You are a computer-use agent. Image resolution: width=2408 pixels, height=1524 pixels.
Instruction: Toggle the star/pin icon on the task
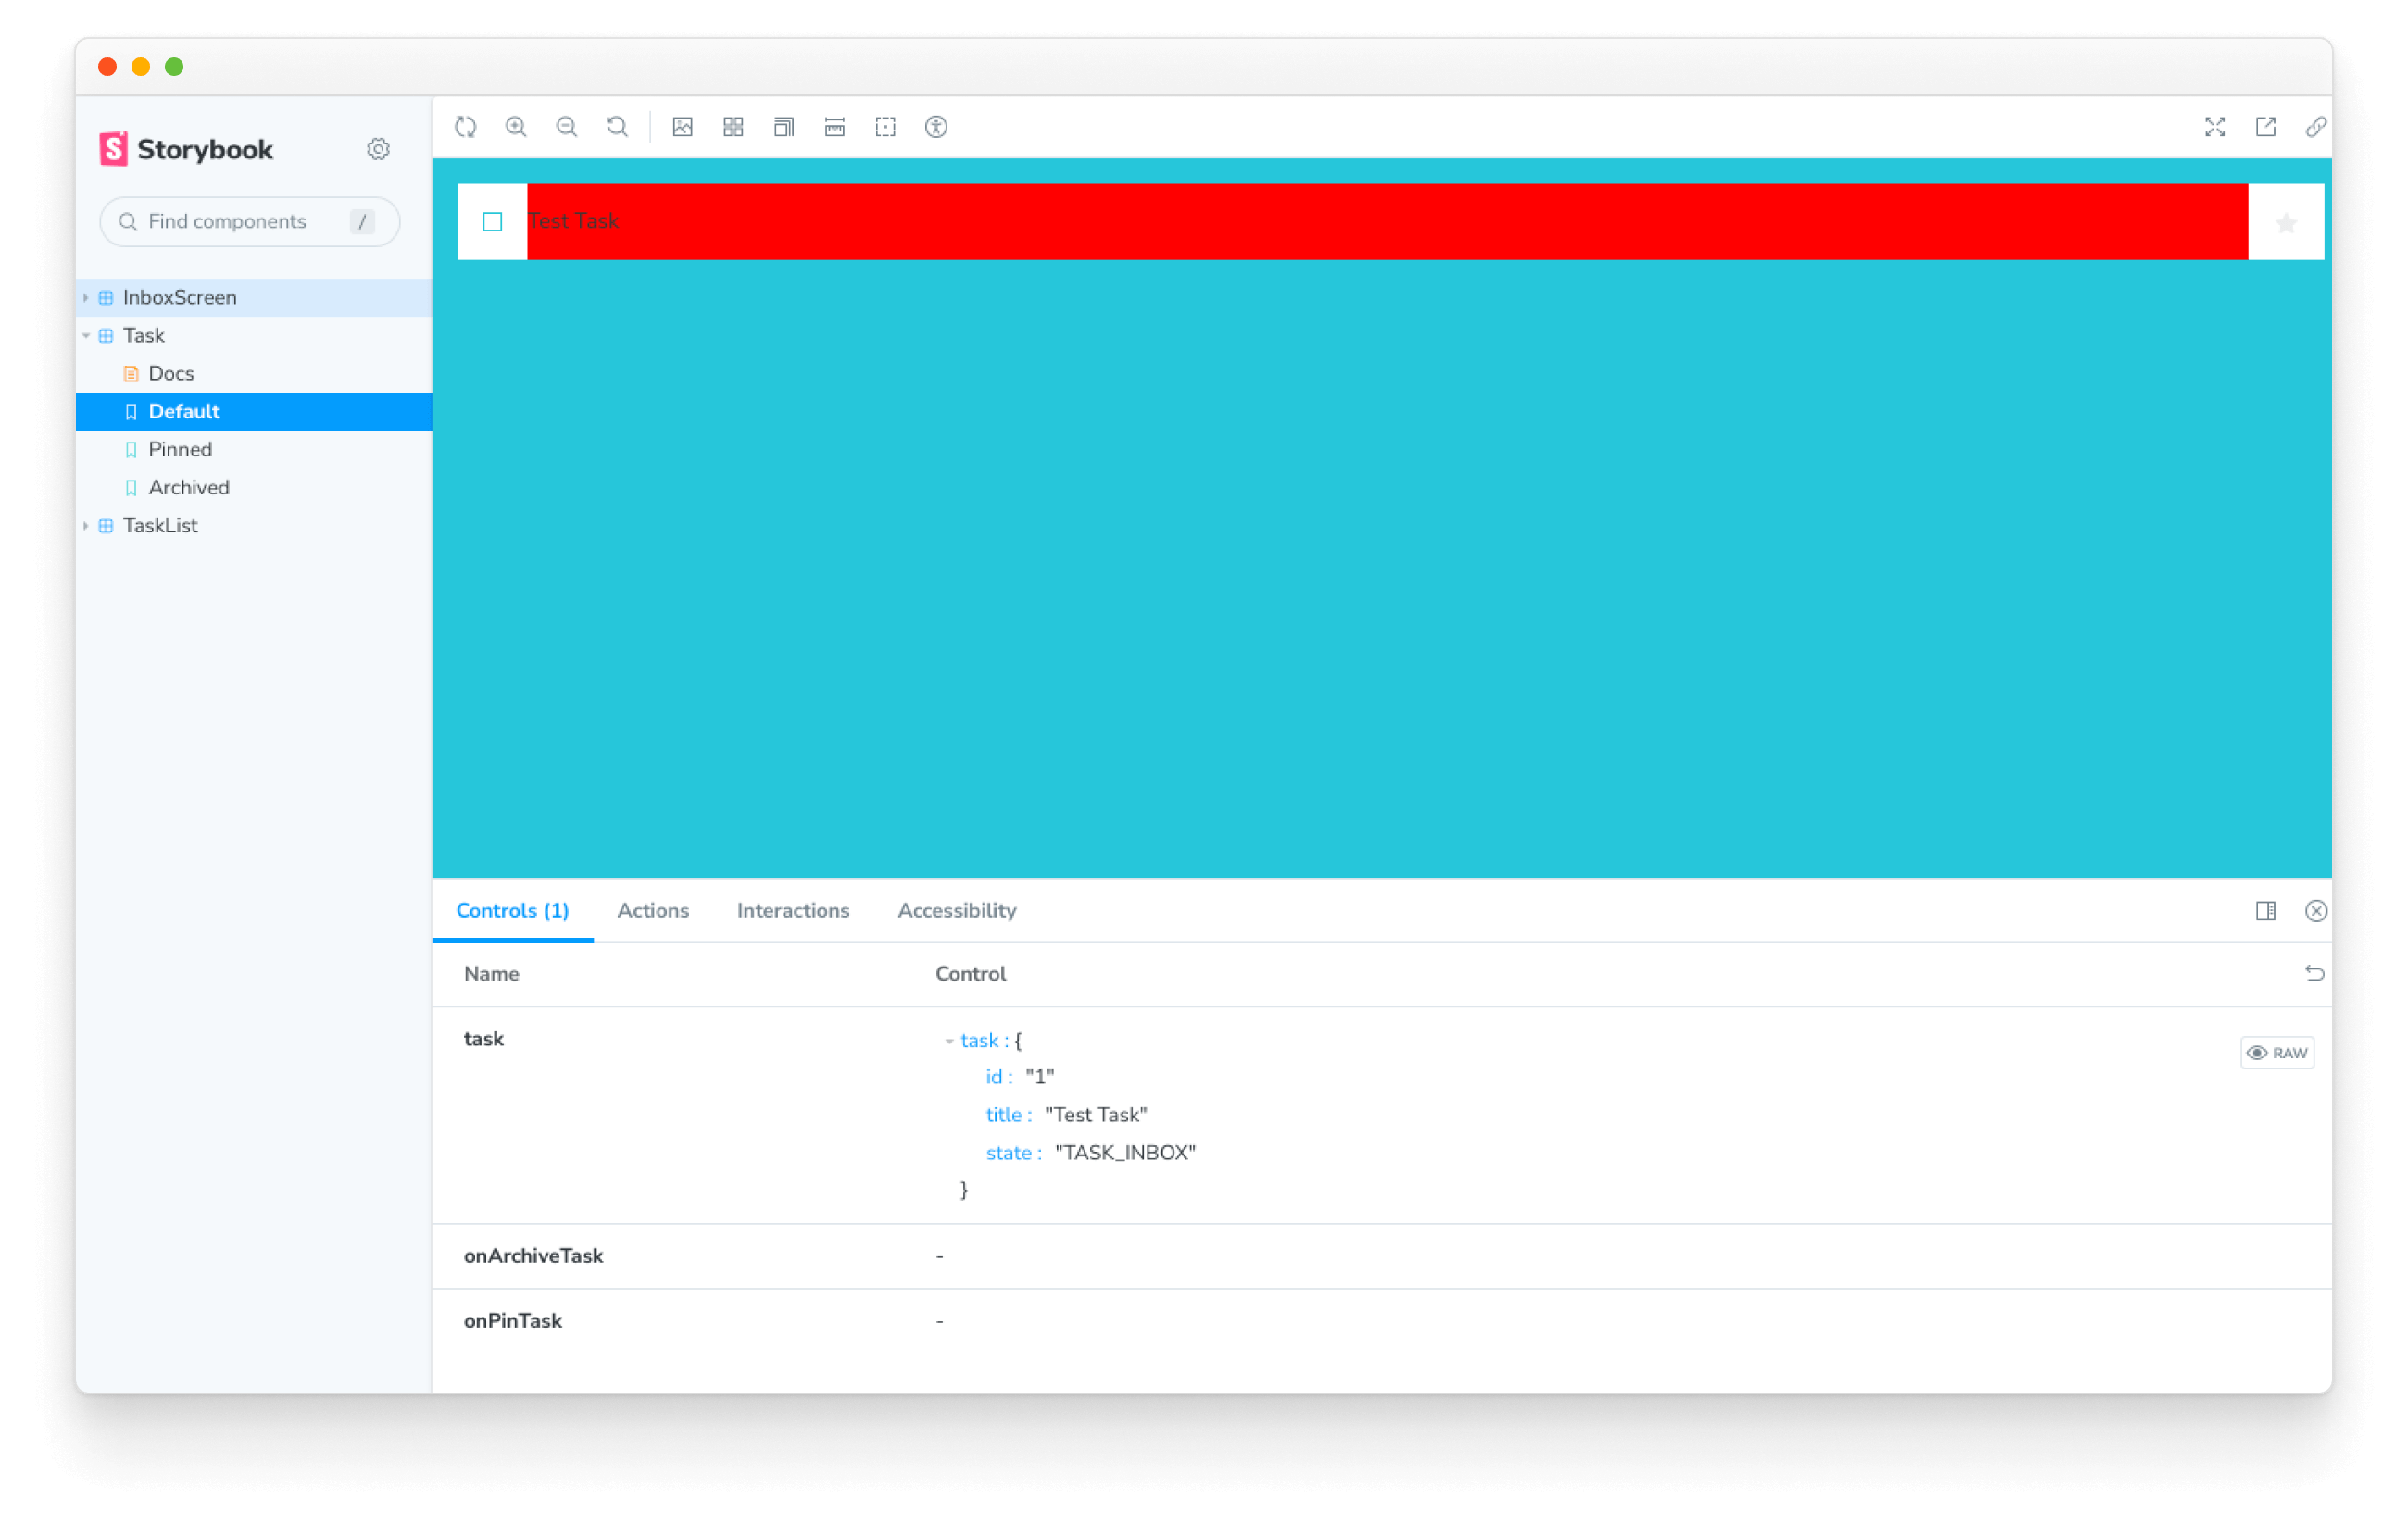point(2287,221)
